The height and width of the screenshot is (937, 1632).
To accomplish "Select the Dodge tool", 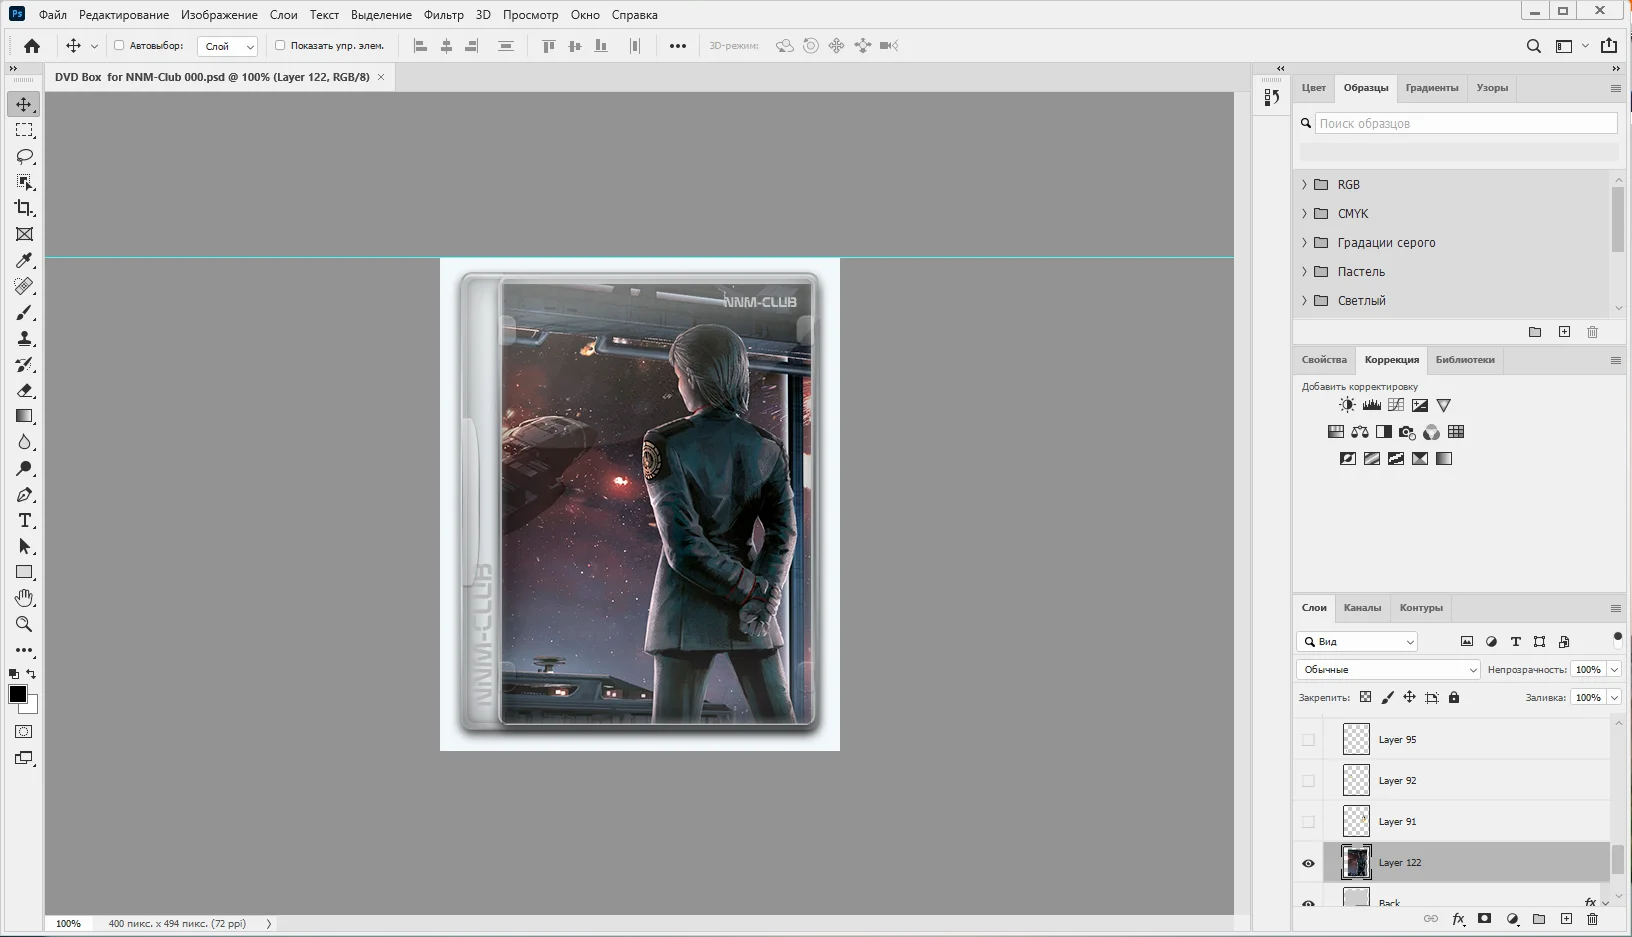I will (24, 469).
